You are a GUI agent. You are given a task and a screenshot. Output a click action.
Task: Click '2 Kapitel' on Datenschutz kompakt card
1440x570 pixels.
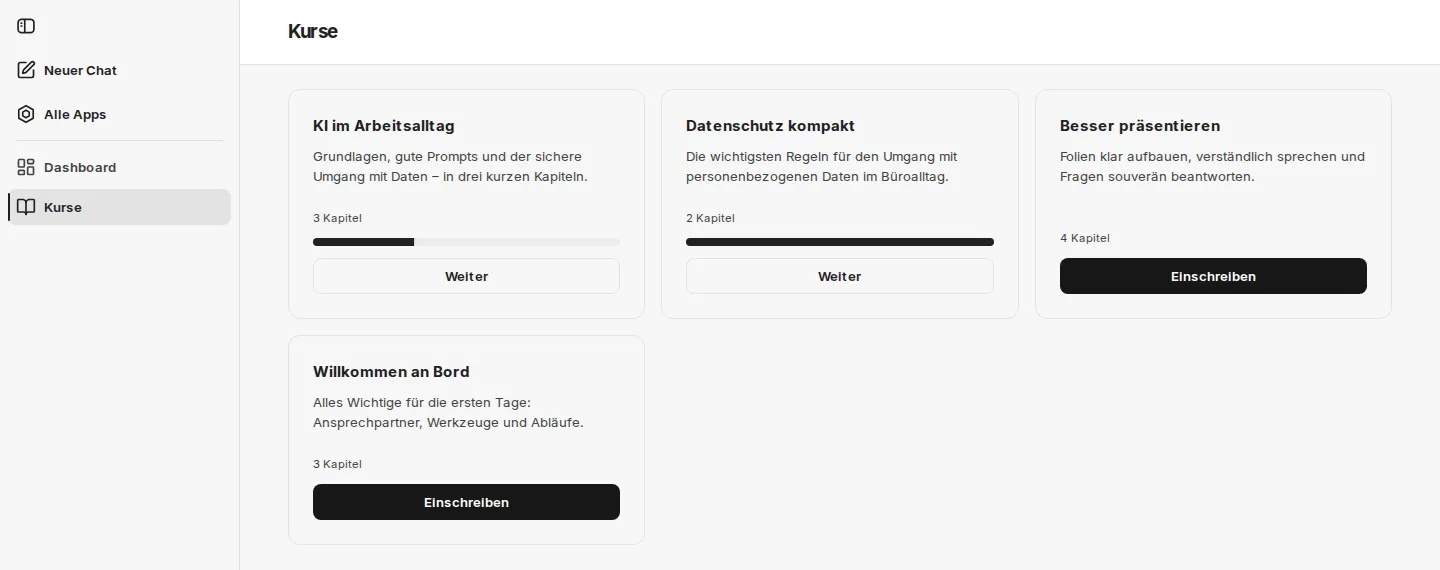click(x=710, y=218)
